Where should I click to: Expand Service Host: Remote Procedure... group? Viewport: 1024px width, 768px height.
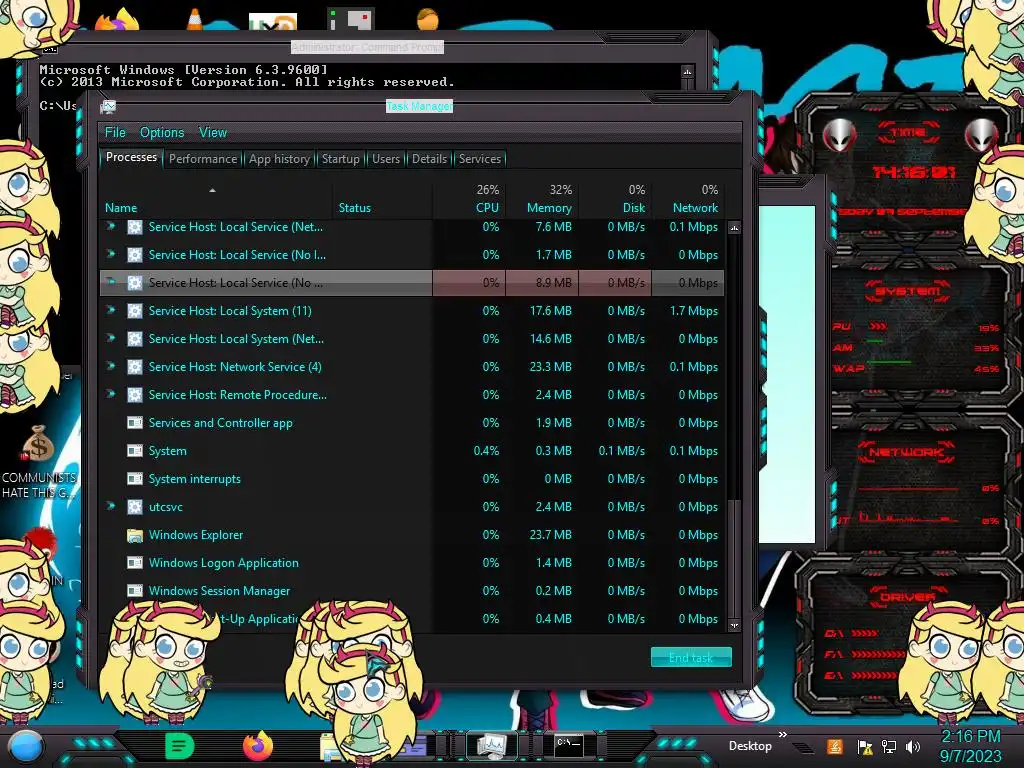[111, 394]
